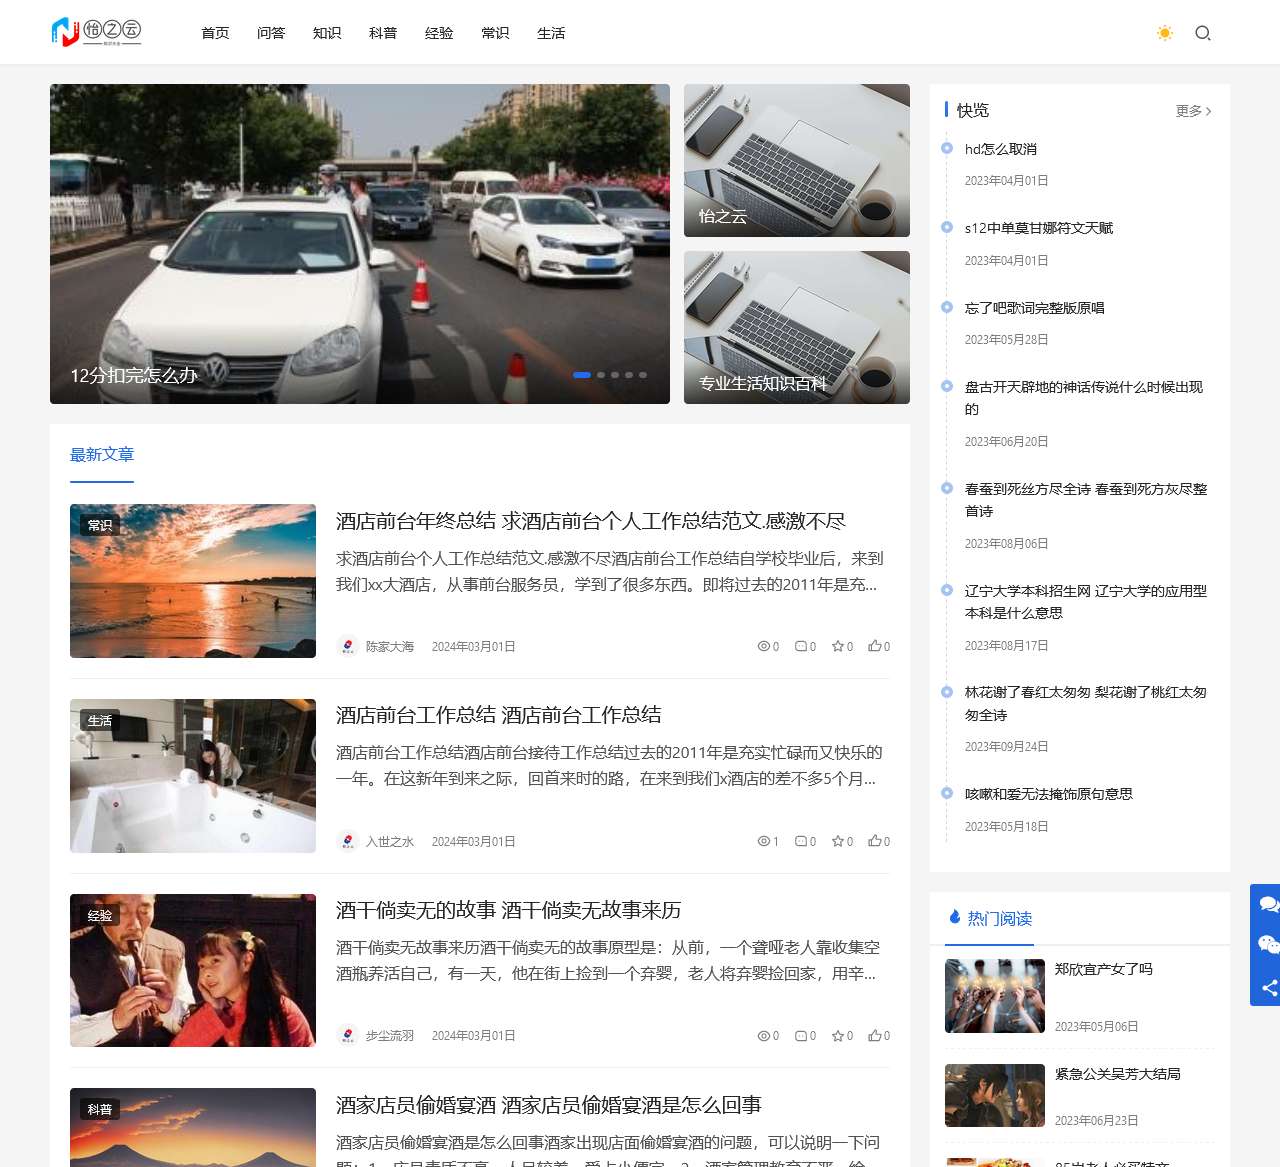Jump to the second carousel indicator dot
Viewport: 1280px width, 1167px height.
[601, 375]
